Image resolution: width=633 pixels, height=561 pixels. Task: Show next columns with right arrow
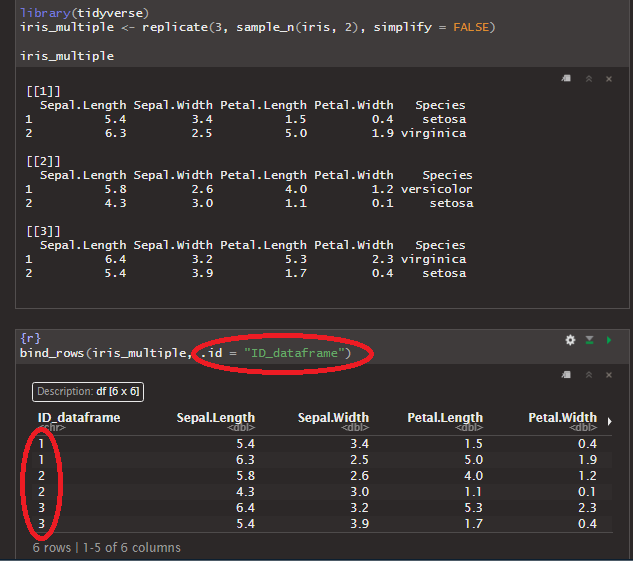[610, 421]
